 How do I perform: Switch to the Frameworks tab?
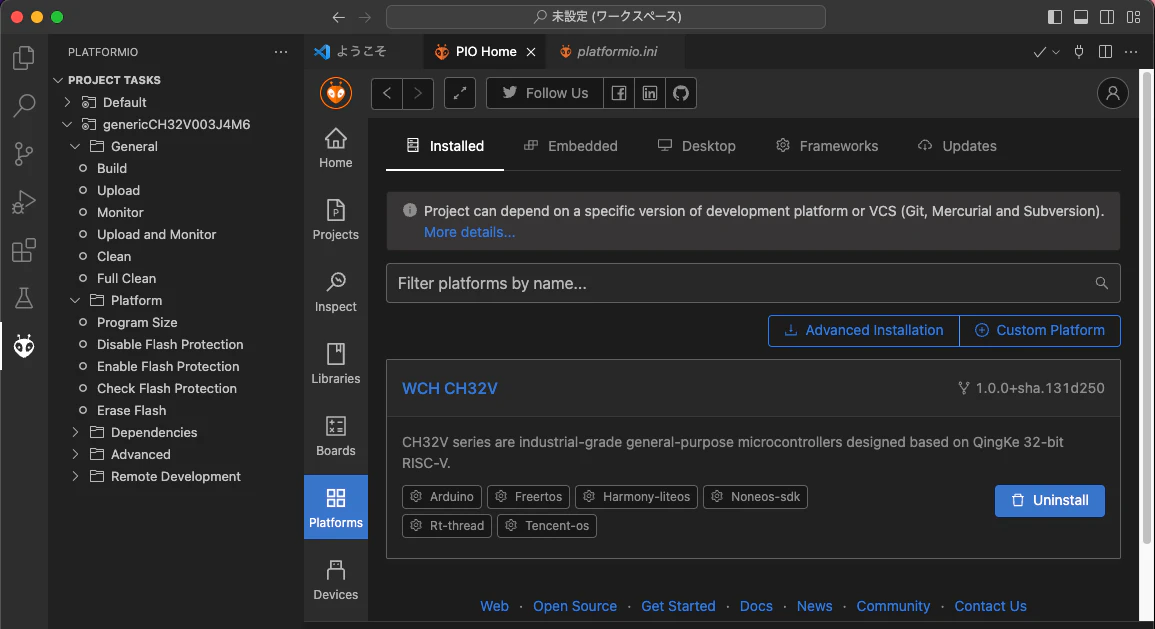[826, 146]
